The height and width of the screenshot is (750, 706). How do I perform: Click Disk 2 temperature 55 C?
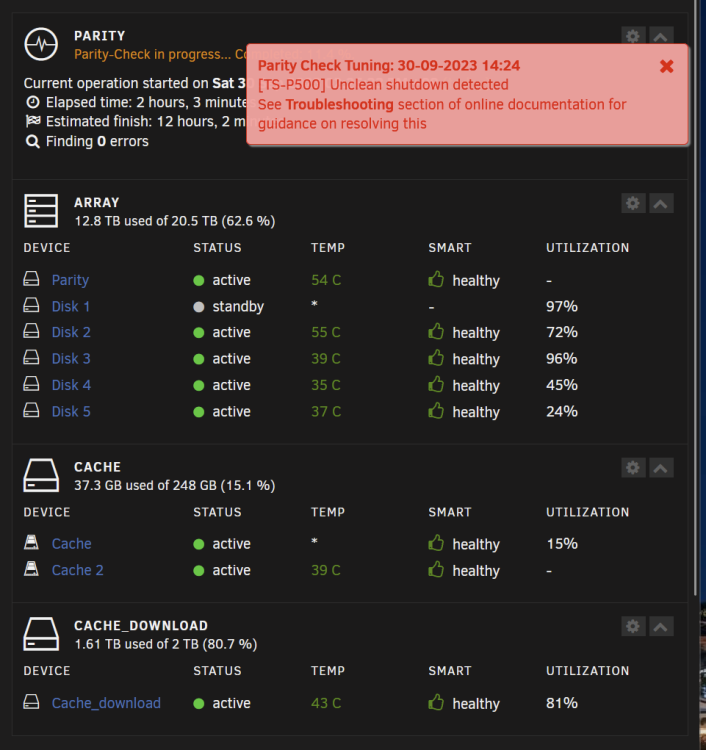[x=326, y=332]
